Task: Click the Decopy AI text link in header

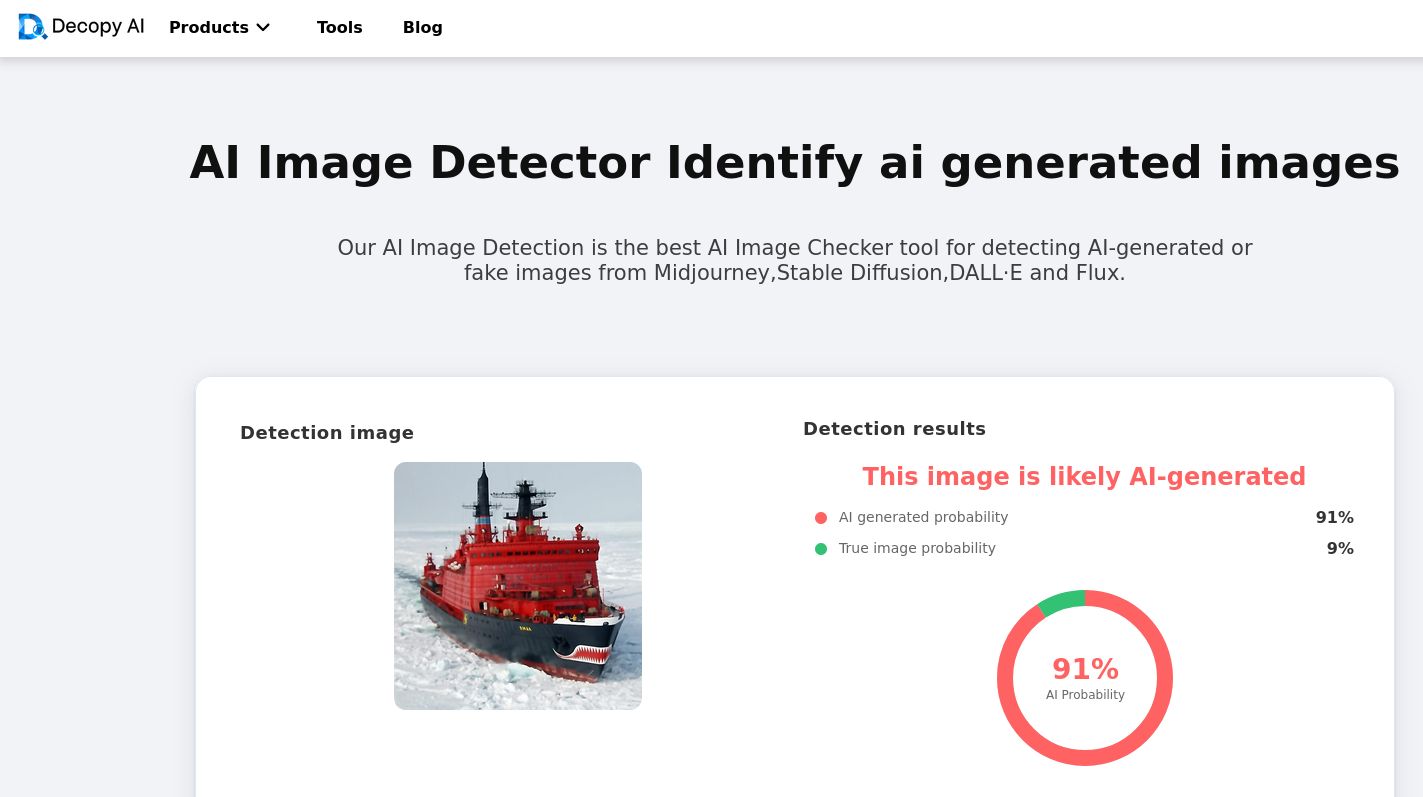Action: pyautogui.click(x=96, y=26)
